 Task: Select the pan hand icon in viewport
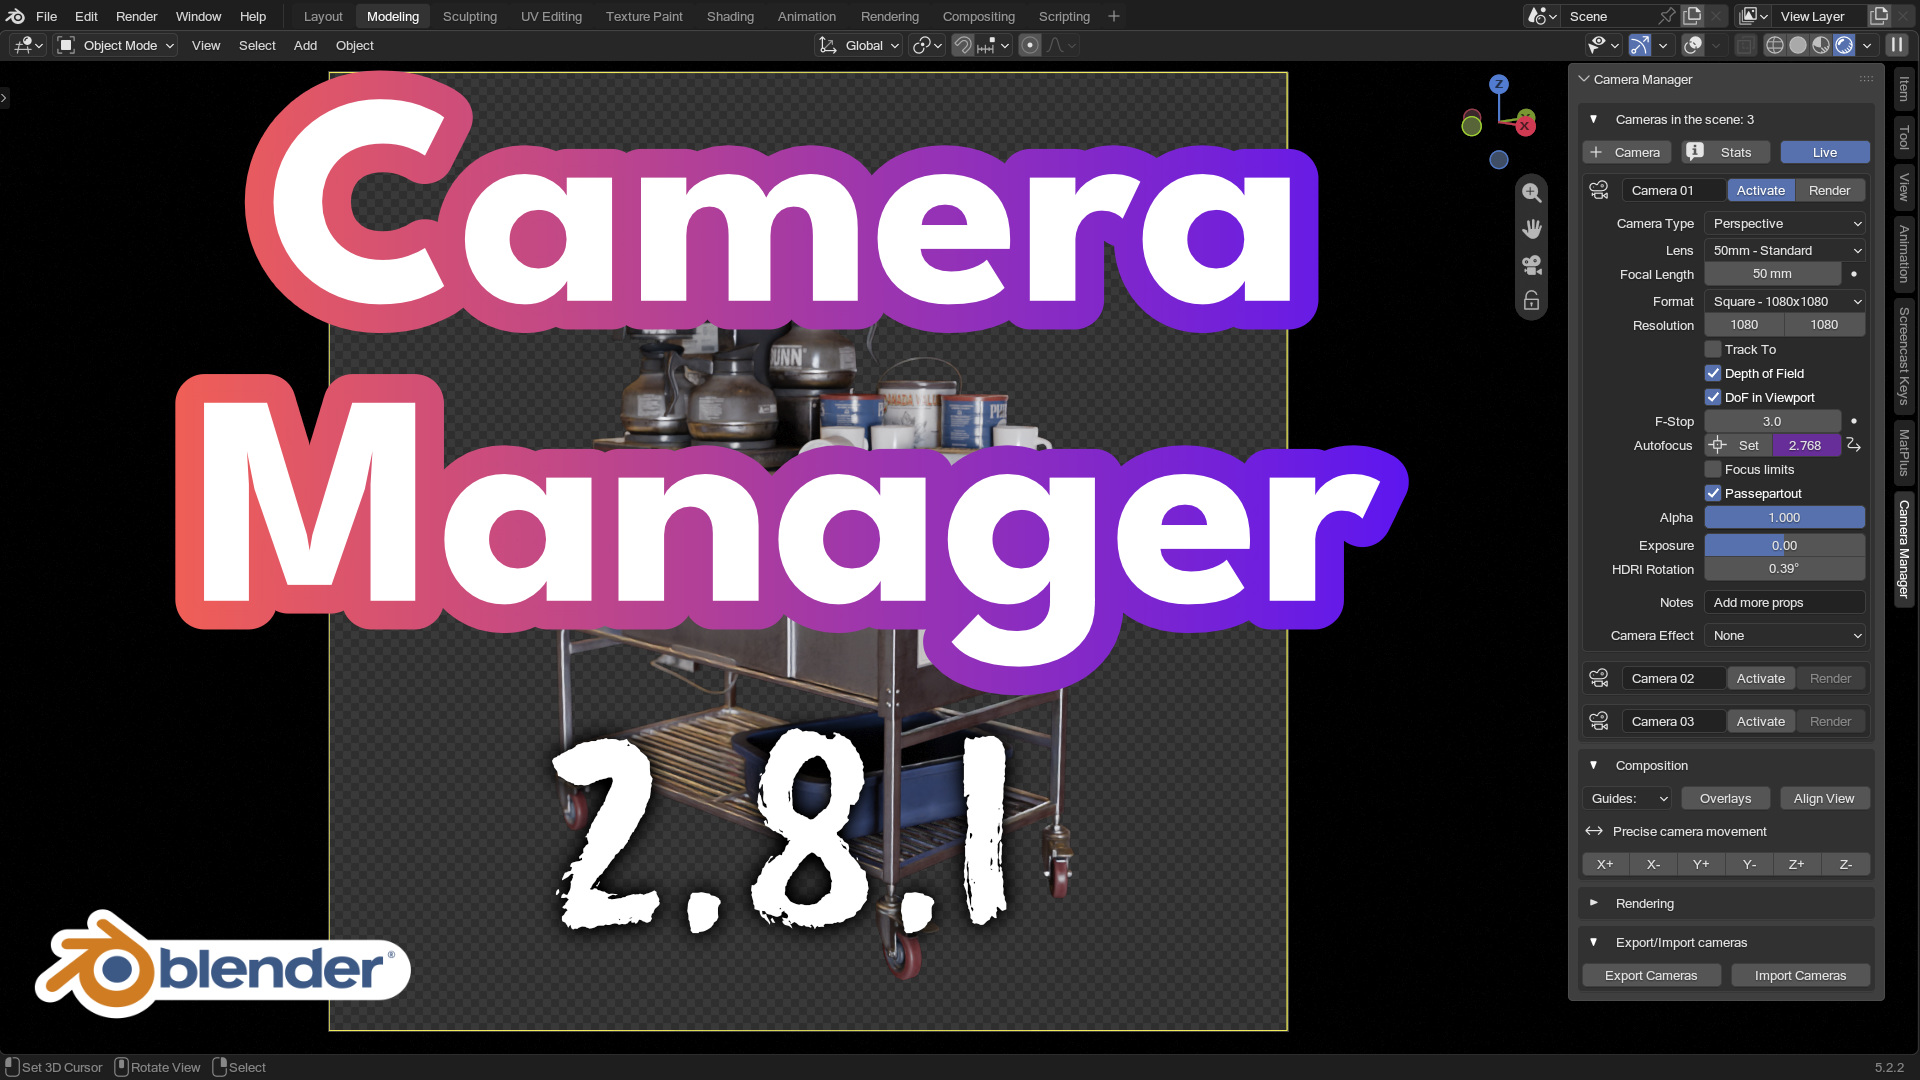tap(1531, 229)
